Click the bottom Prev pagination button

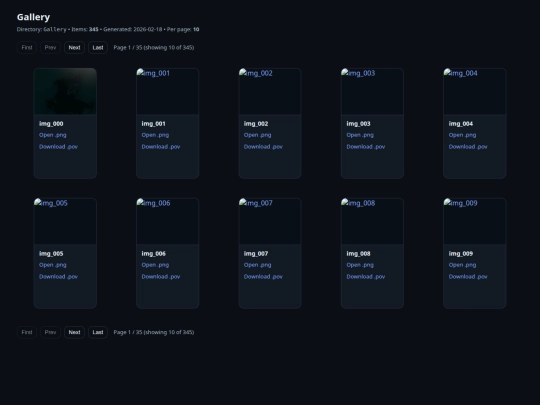[x=50, y=332]
